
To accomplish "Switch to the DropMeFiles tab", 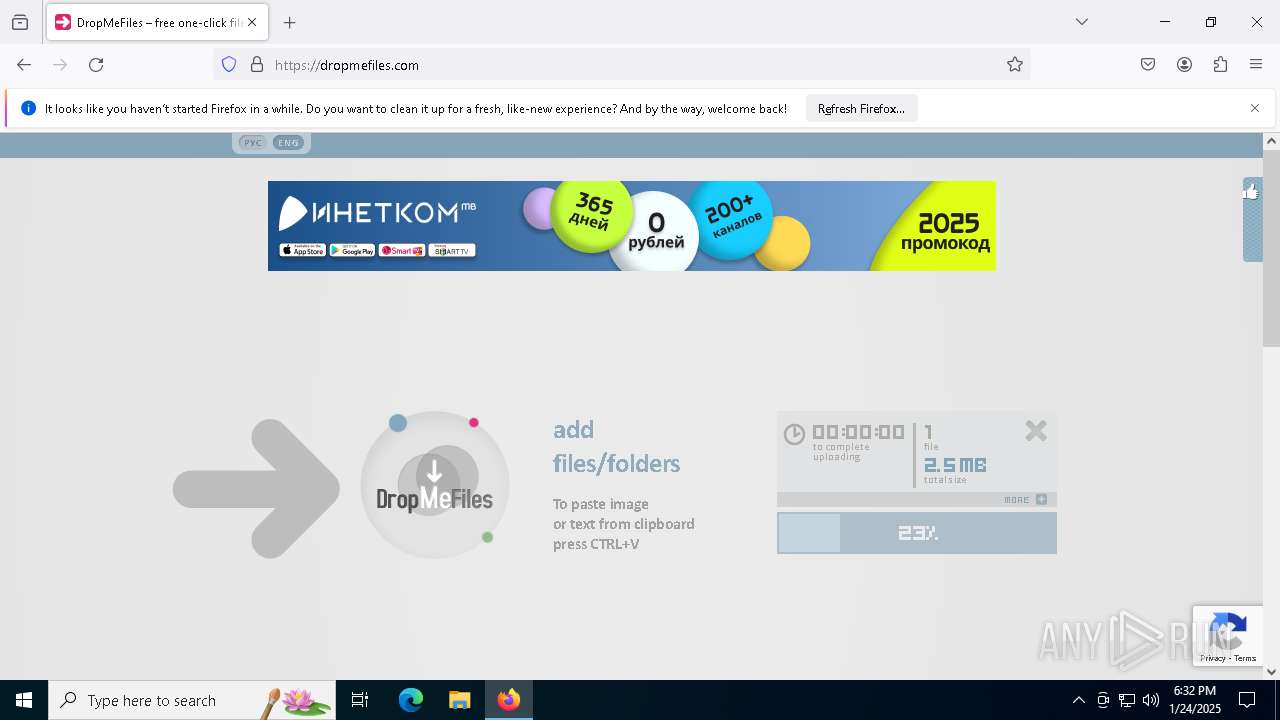I will 156,22.
